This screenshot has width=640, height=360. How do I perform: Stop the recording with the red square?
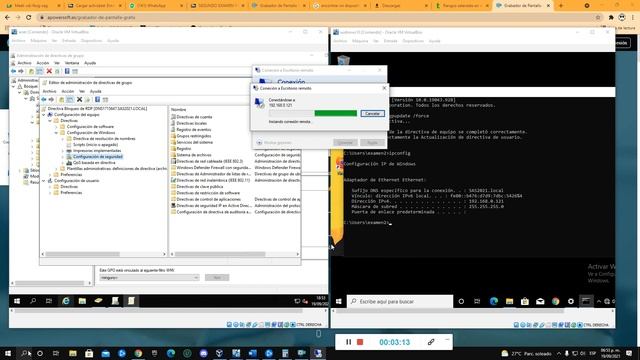click(x=360, y=342)
